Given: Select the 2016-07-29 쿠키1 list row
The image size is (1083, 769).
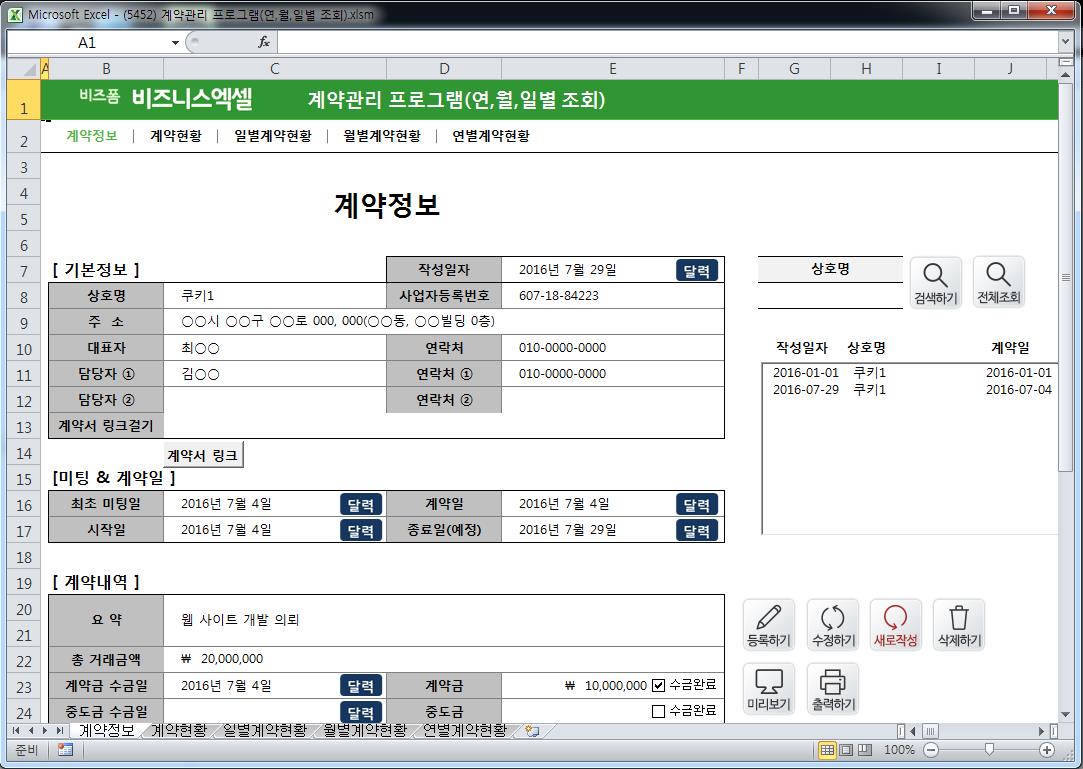Looking at the screenshot, I should (912, 390).
